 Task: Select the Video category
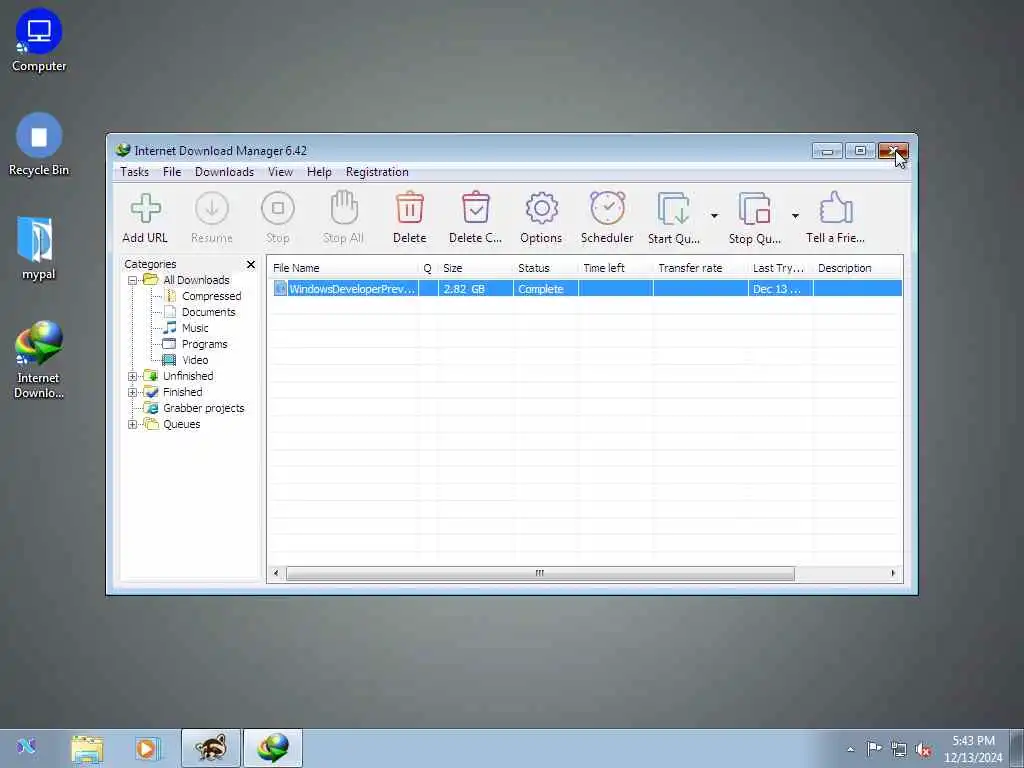(195, 360)
